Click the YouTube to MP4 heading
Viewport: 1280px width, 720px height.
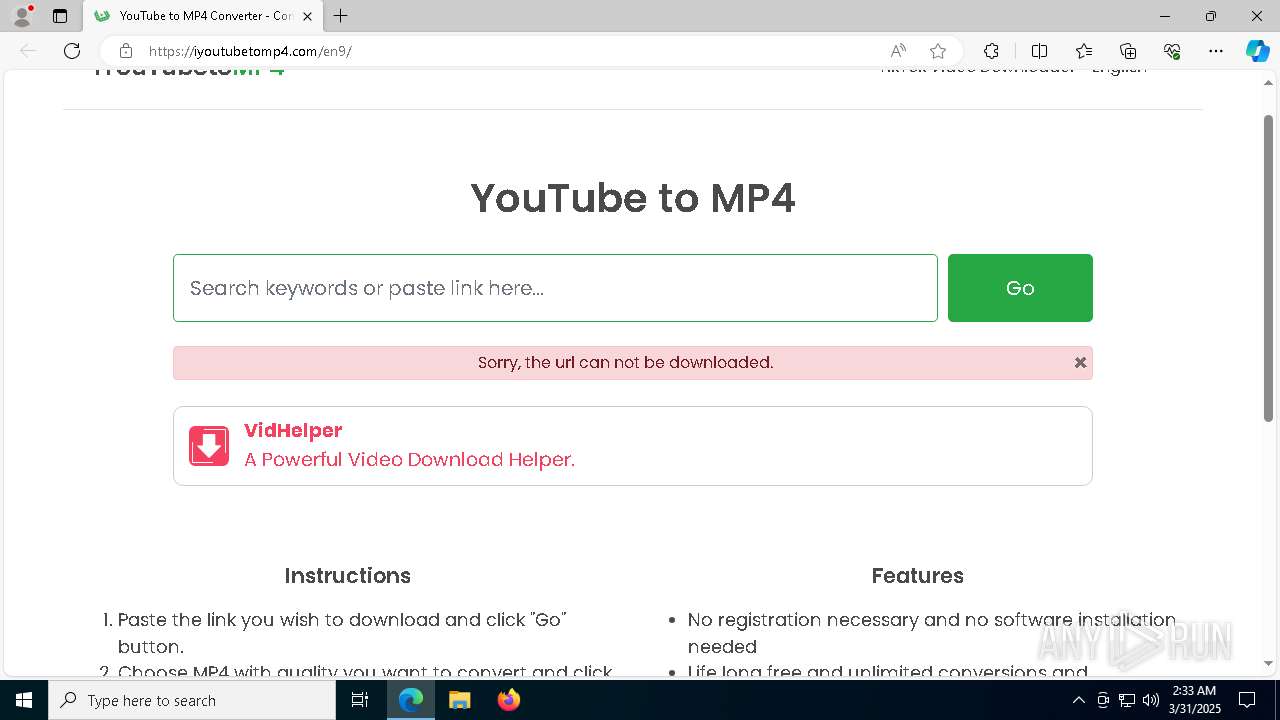point(633,198)
